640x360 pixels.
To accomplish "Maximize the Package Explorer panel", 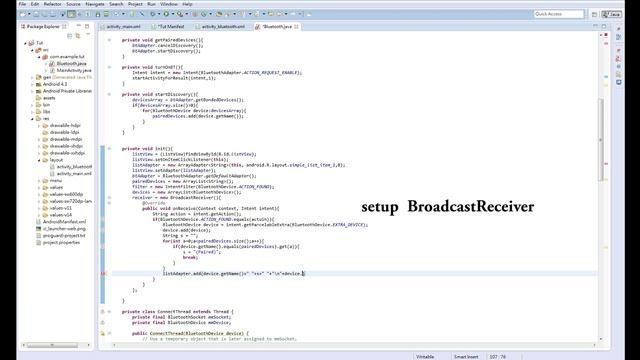I will pos(87,26).
